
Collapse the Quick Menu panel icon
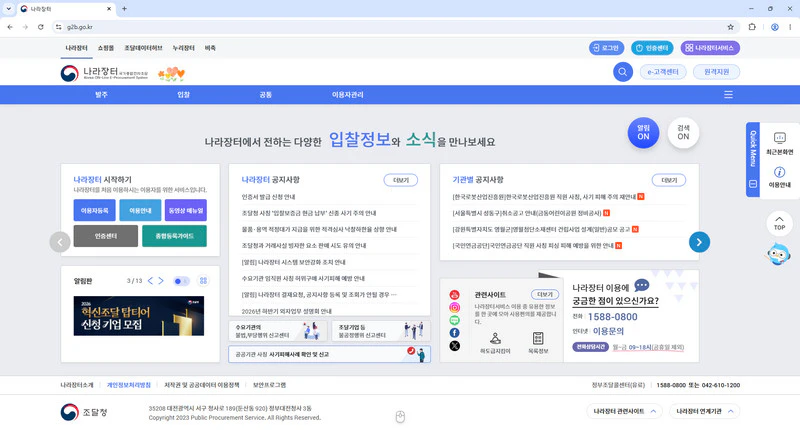coord(753,184)
